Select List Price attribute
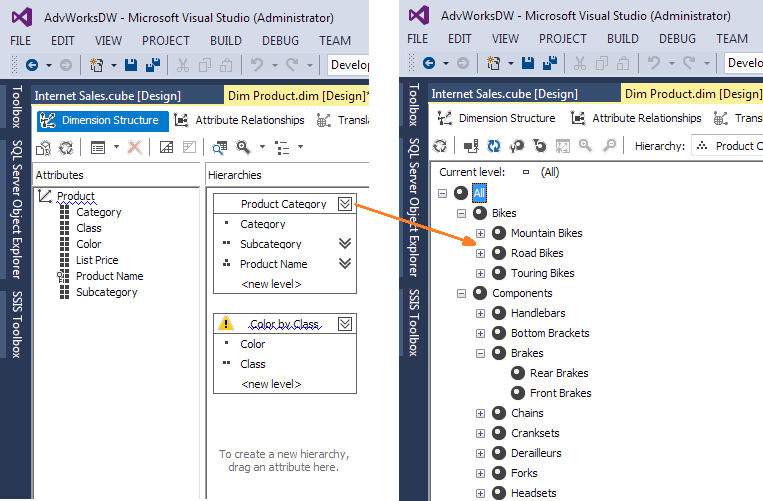Image resolution: width=763 pixels, height=501 pixels. pos(97,260)
